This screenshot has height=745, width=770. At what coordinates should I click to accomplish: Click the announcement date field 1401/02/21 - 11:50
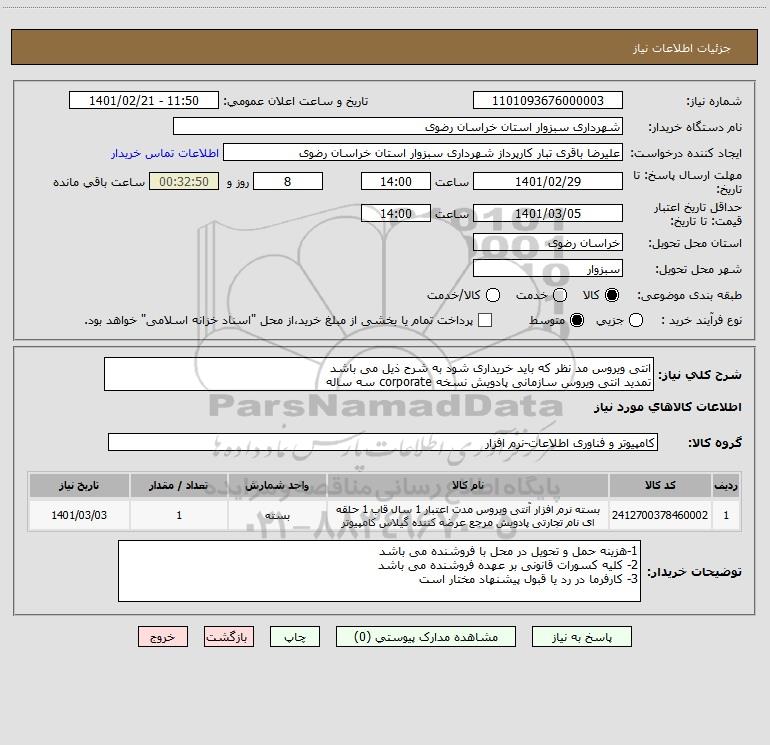click(144, 101)
